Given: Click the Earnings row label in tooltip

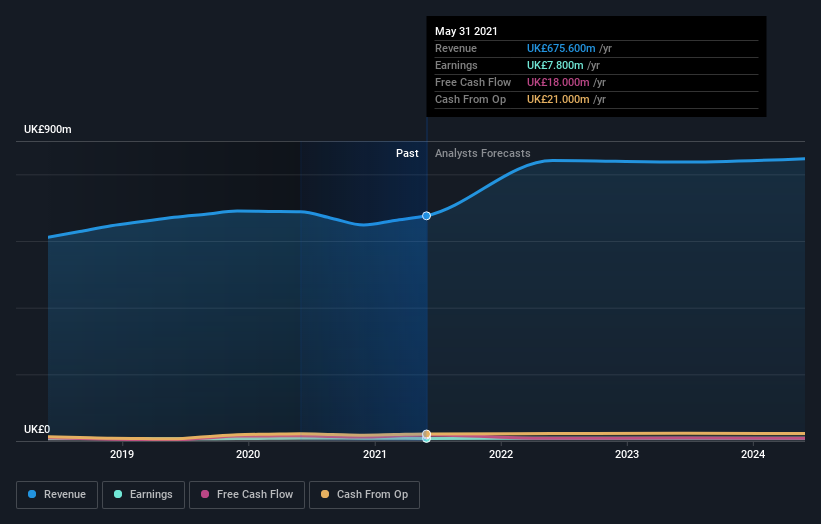Looking at the screenshot, I should click(x=456, y=65).
